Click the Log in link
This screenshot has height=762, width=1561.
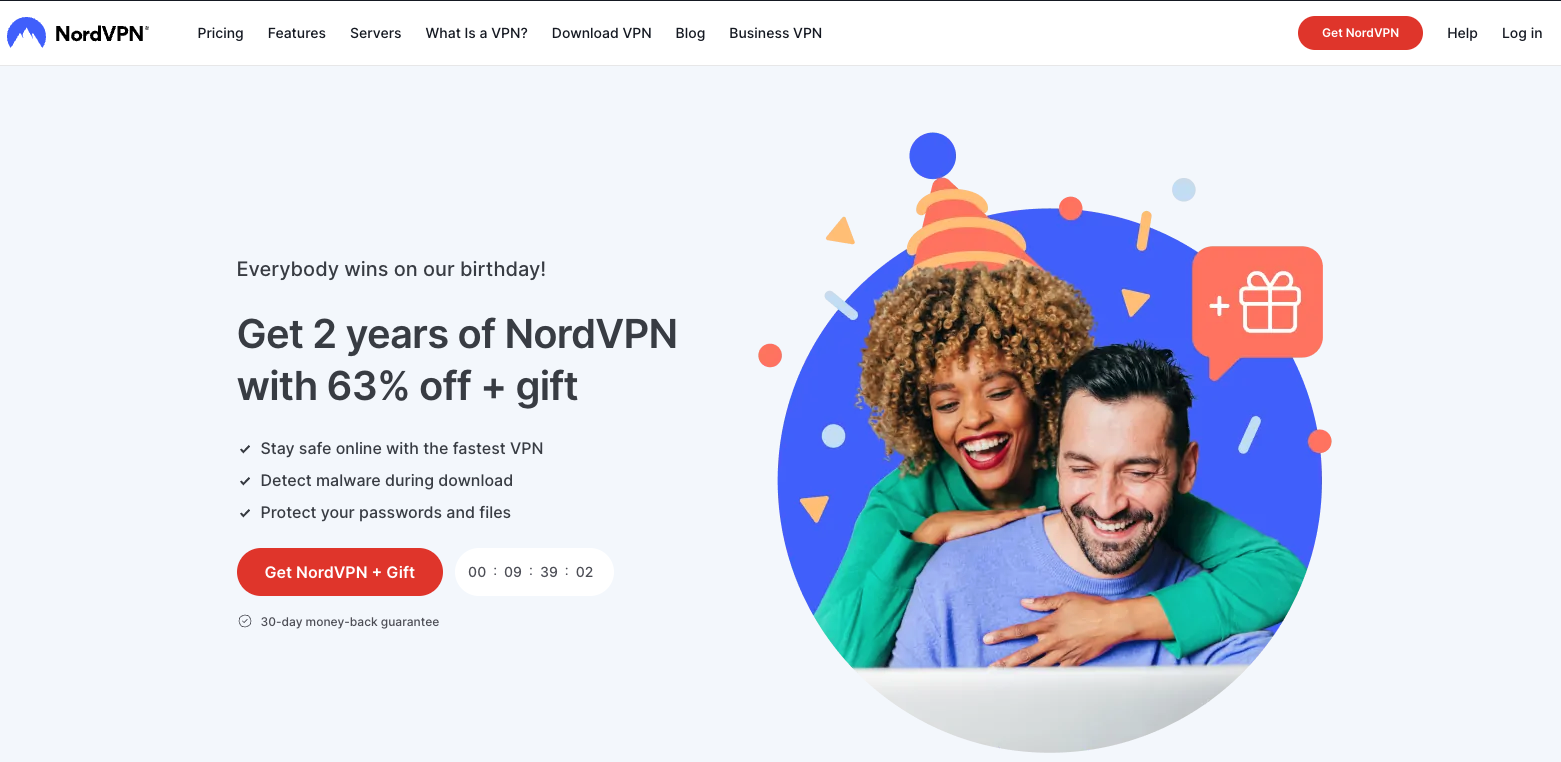(1522, 33)
